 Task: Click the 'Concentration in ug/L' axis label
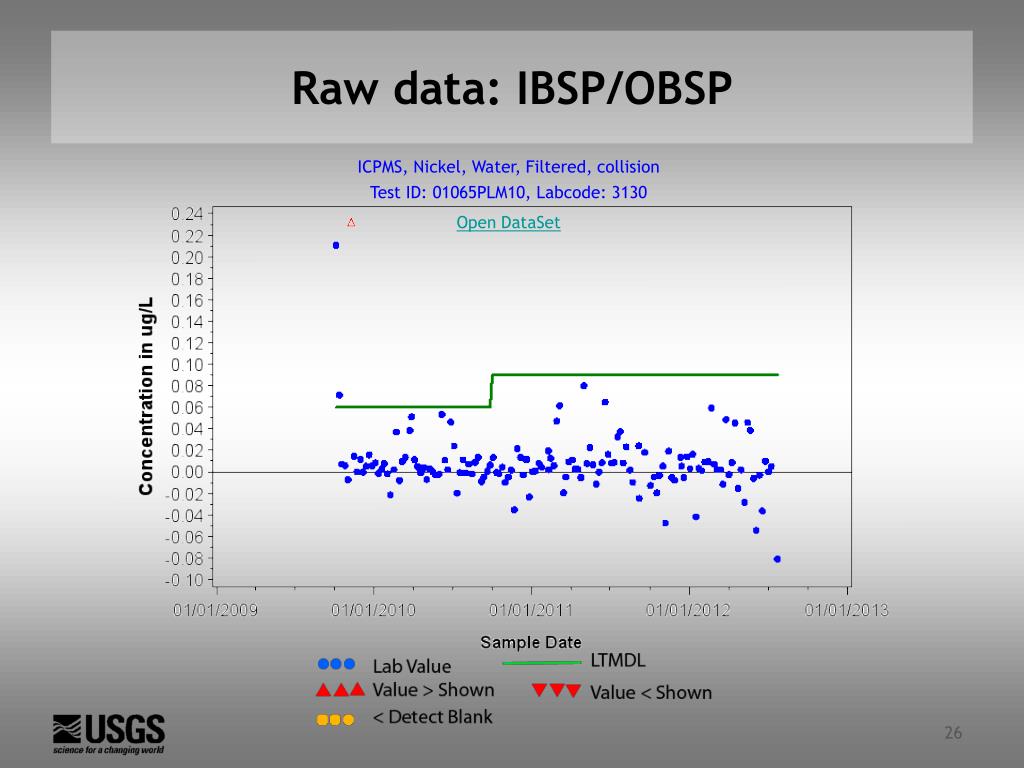coord(146,396)
